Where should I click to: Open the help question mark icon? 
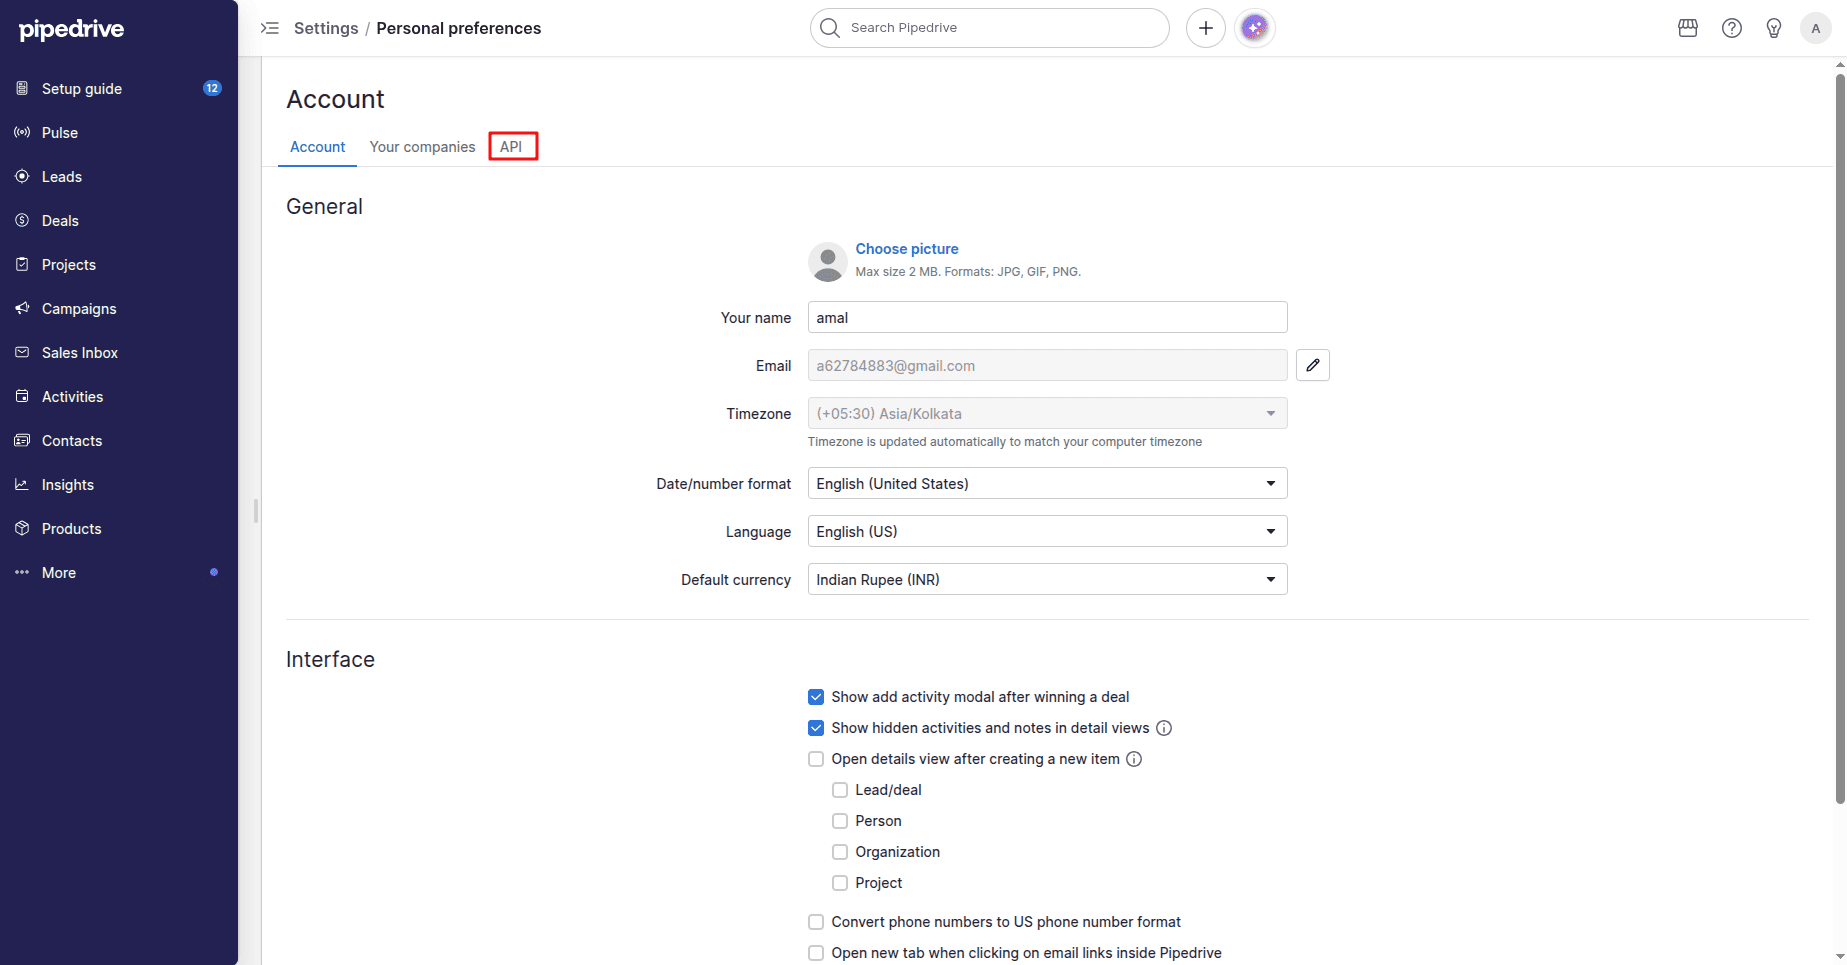coord(1732,28)
